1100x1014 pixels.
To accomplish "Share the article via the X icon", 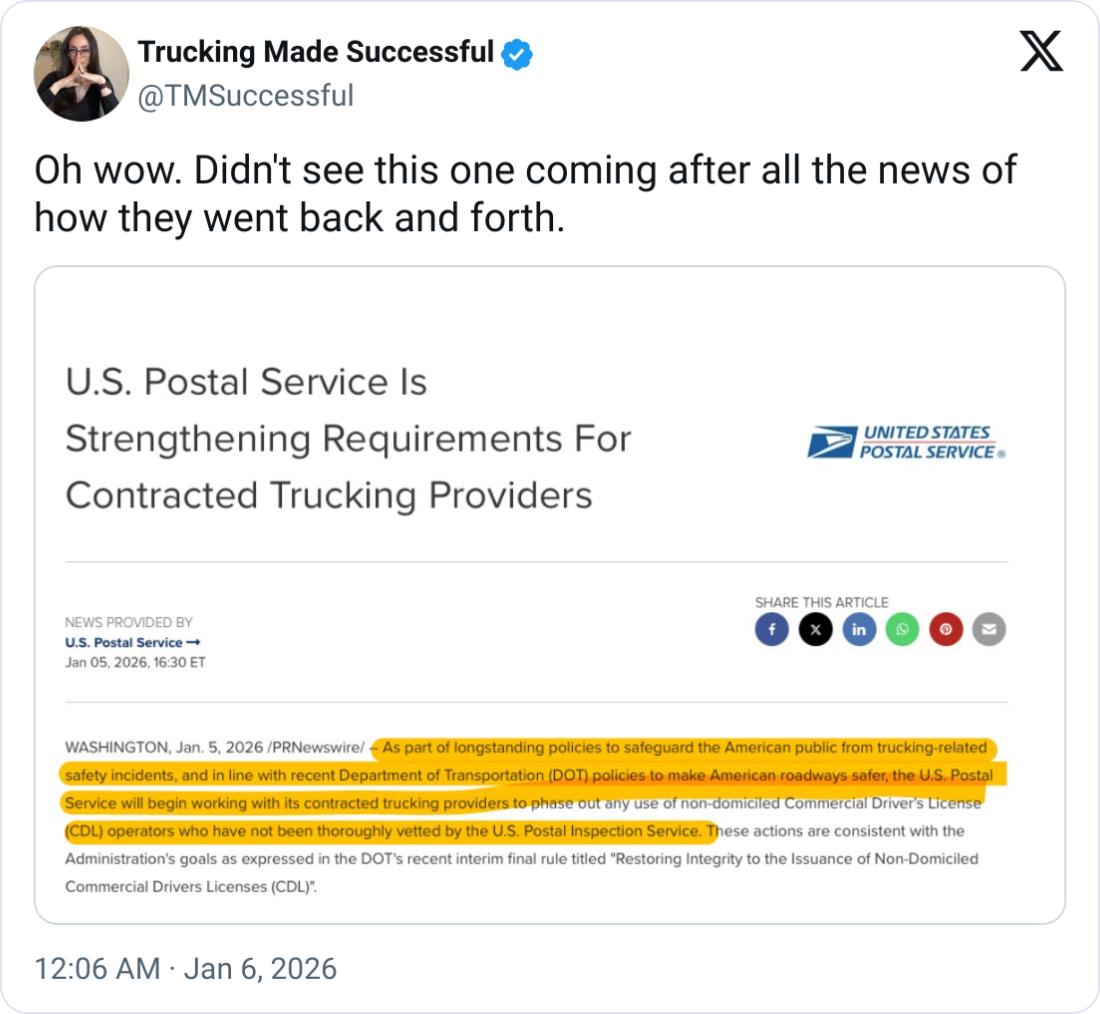I will 816,629.
